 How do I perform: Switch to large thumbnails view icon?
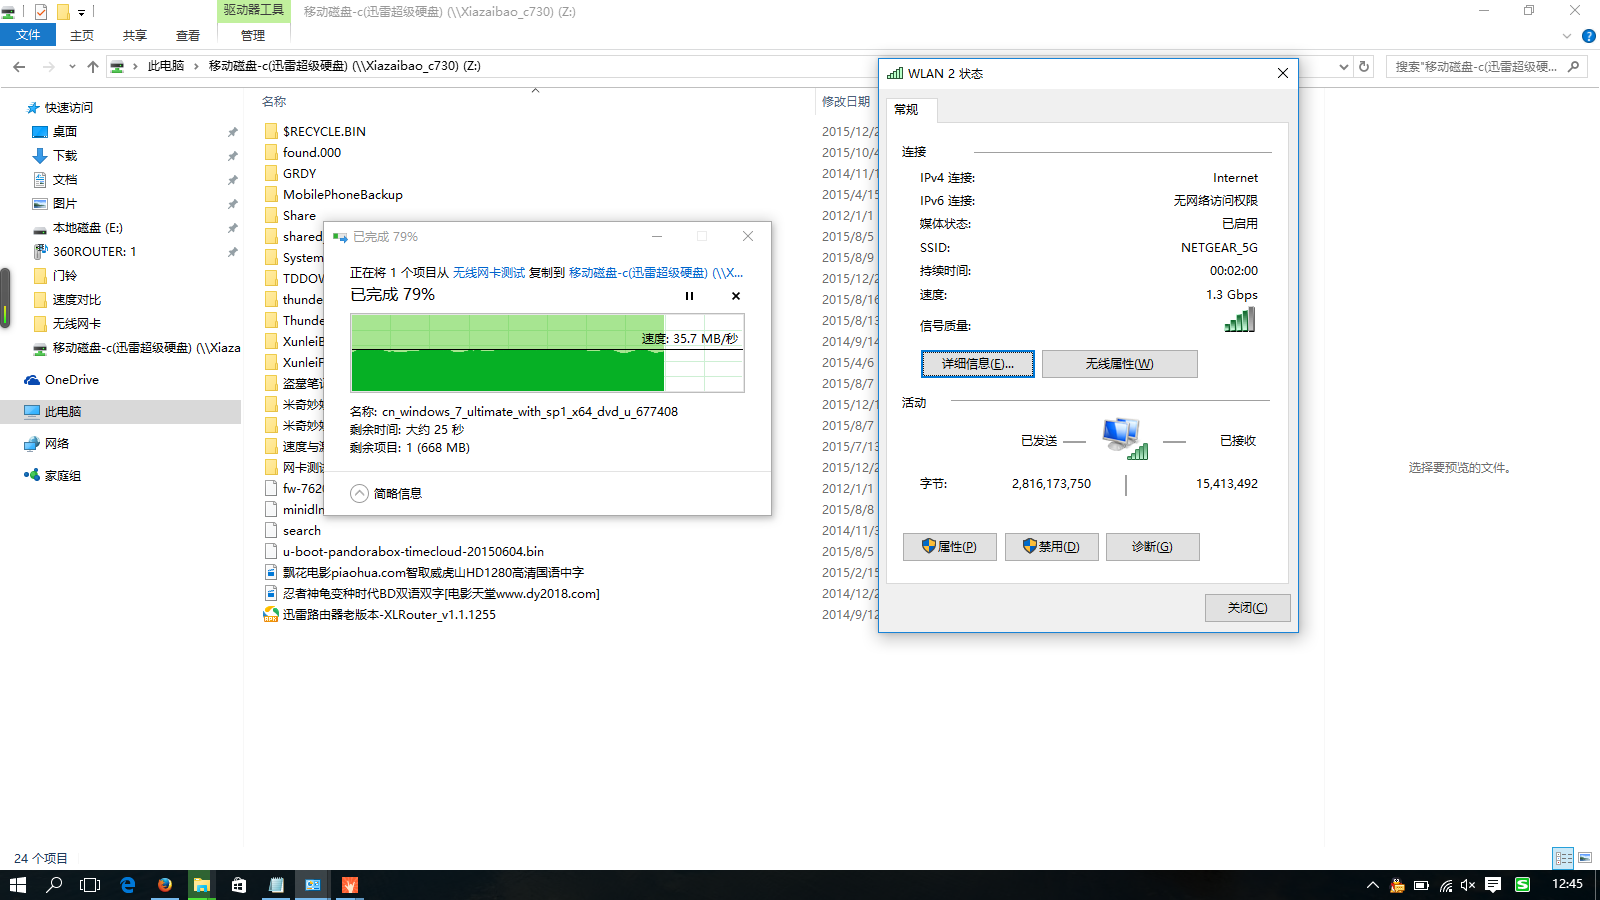pos(1585,858)
